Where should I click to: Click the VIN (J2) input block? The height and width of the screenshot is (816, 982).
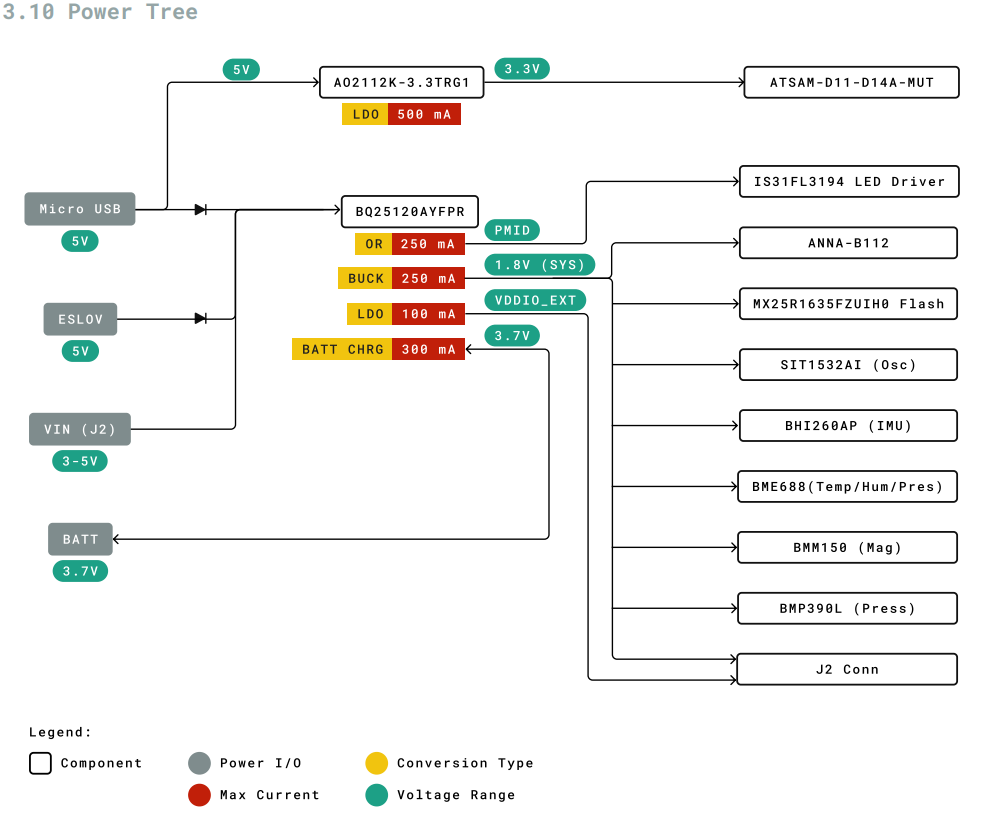coord(80,429)
